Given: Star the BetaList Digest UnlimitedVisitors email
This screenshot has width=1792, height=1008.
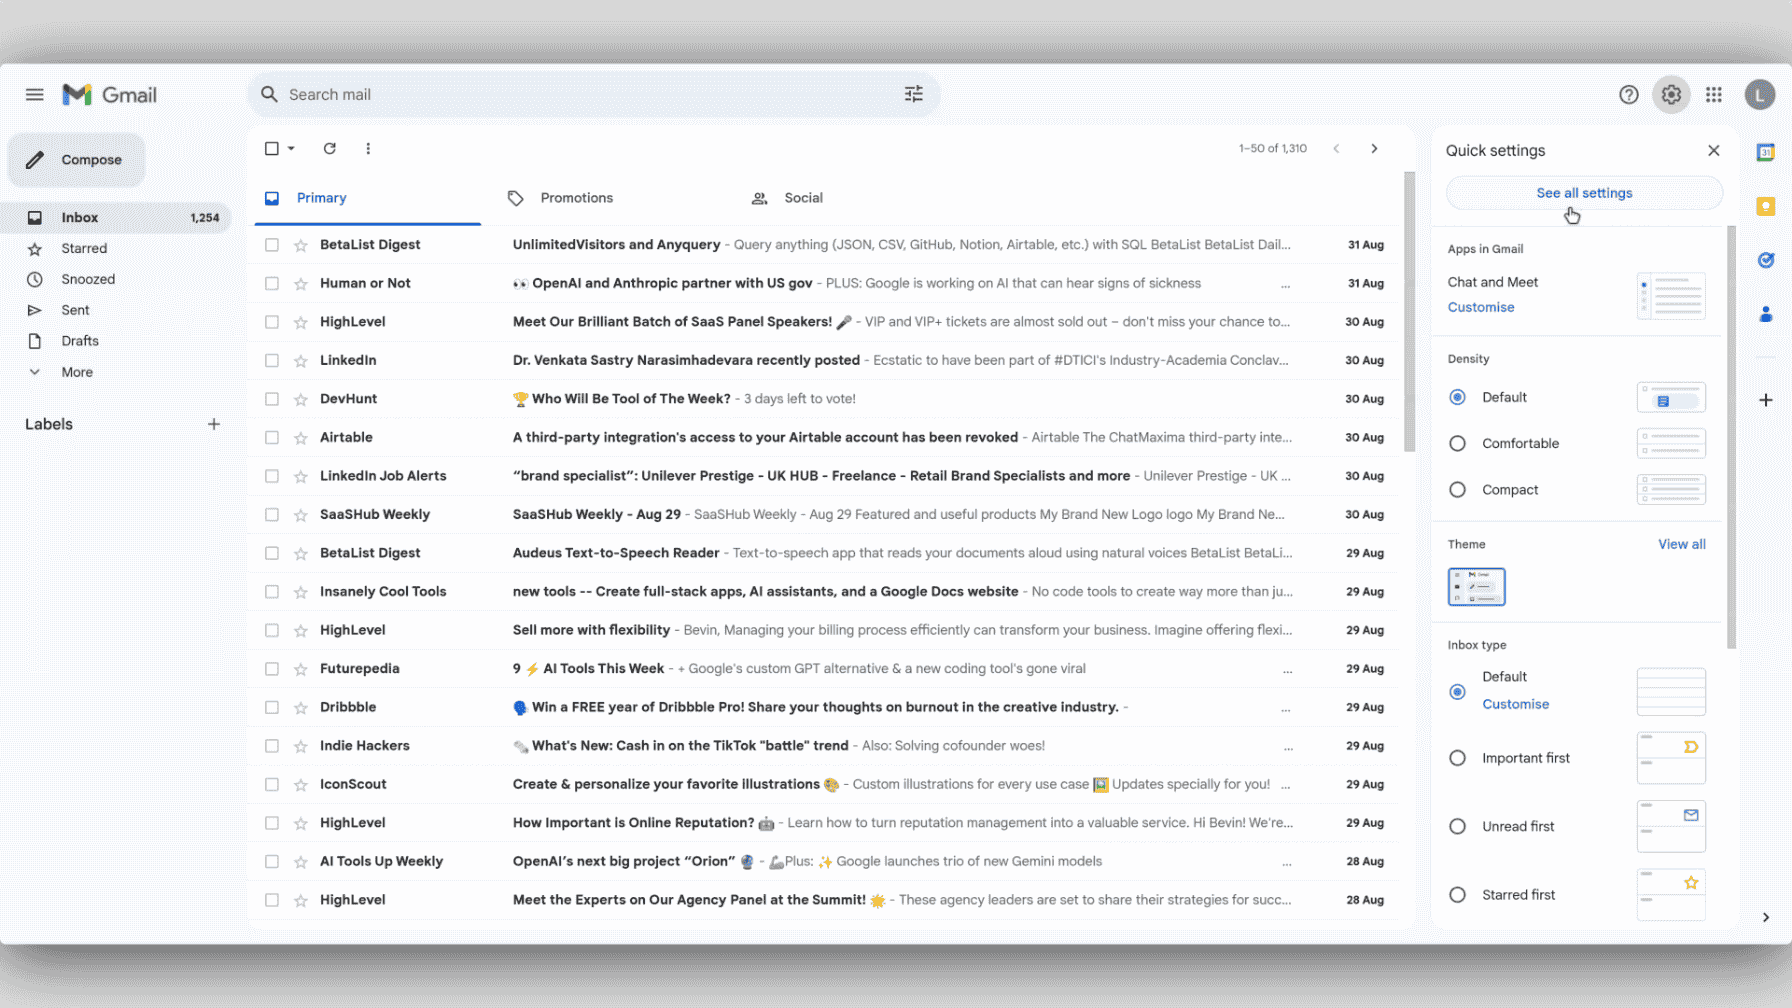Looking at the screenshot, I should point(300,245).
